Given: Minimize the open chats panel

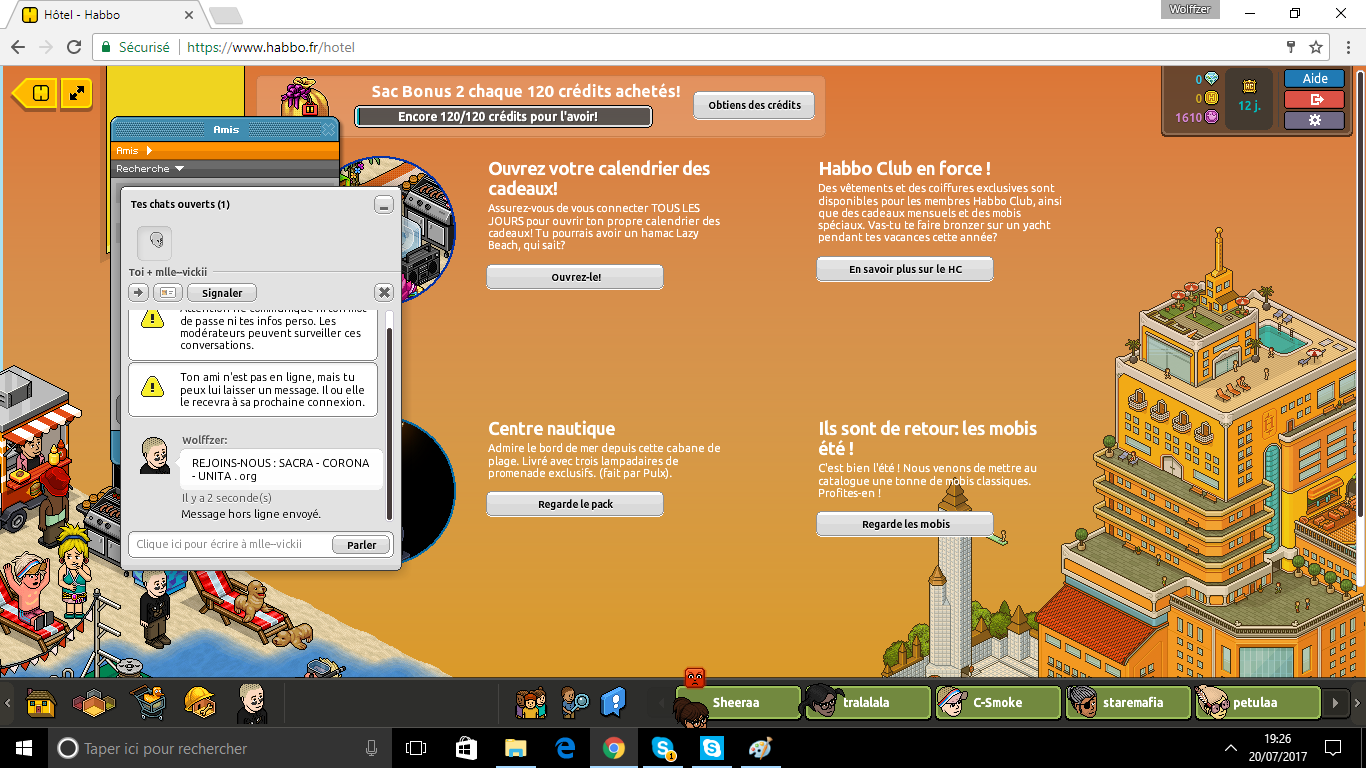Looking at the screenshot, I should coord(384,205).
